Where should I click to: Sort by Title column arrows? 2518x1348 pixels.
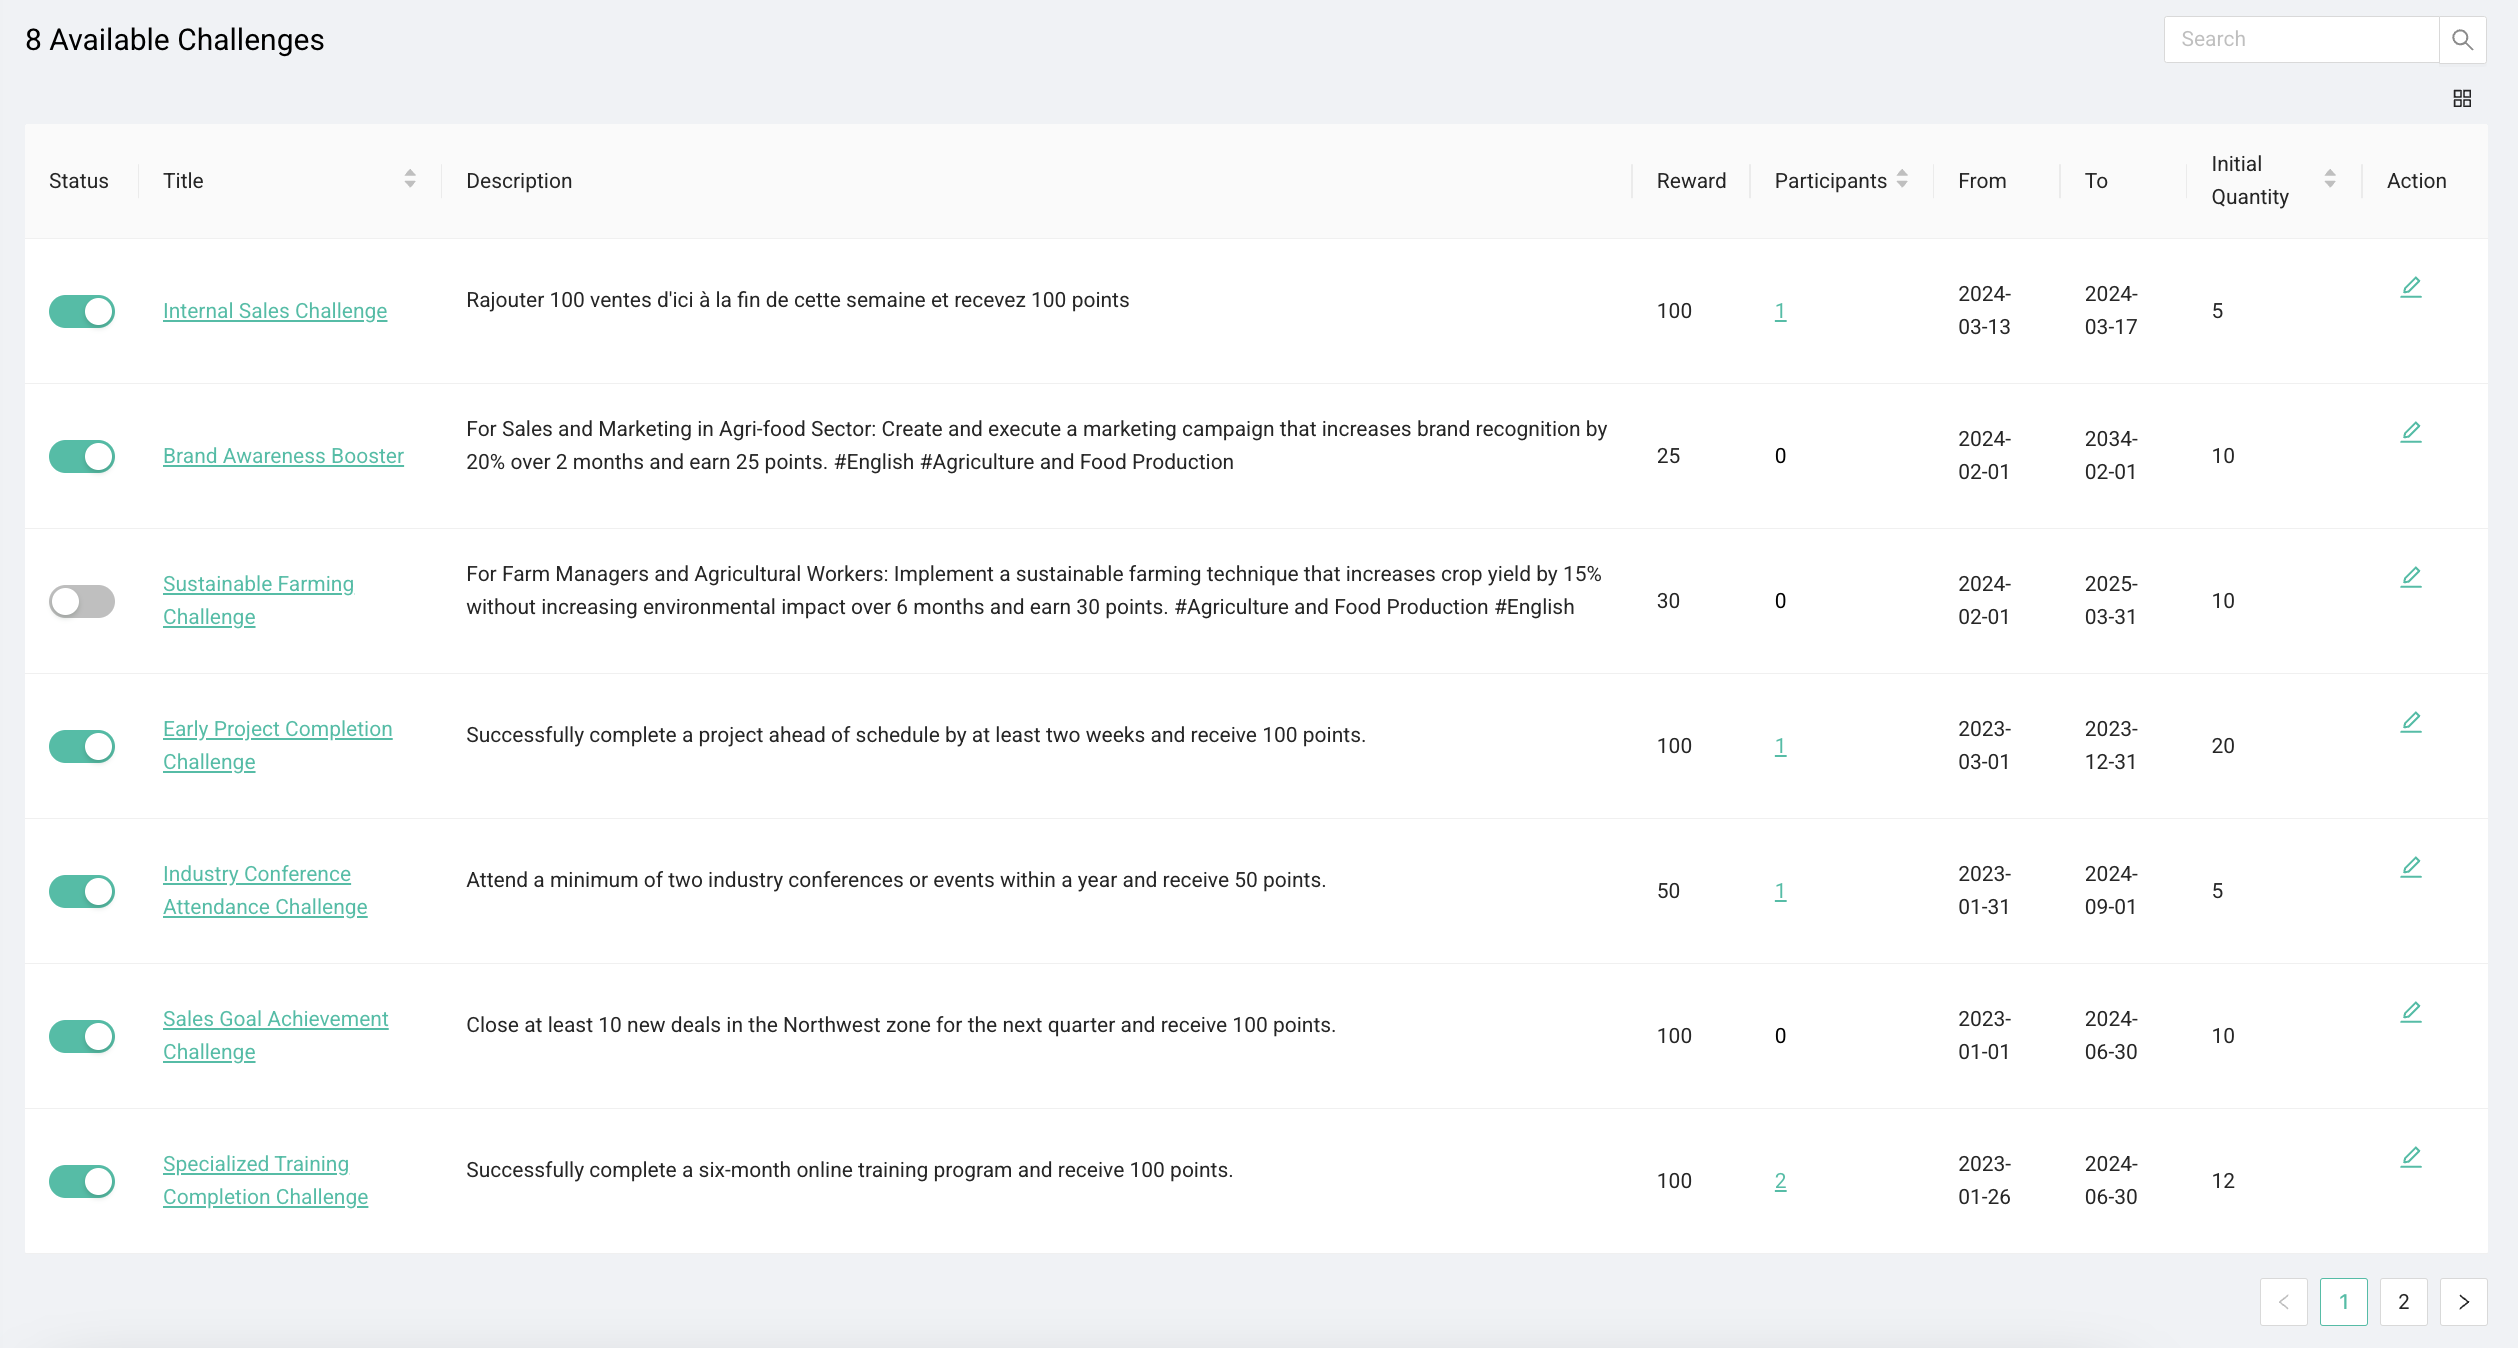click(410, 179)
